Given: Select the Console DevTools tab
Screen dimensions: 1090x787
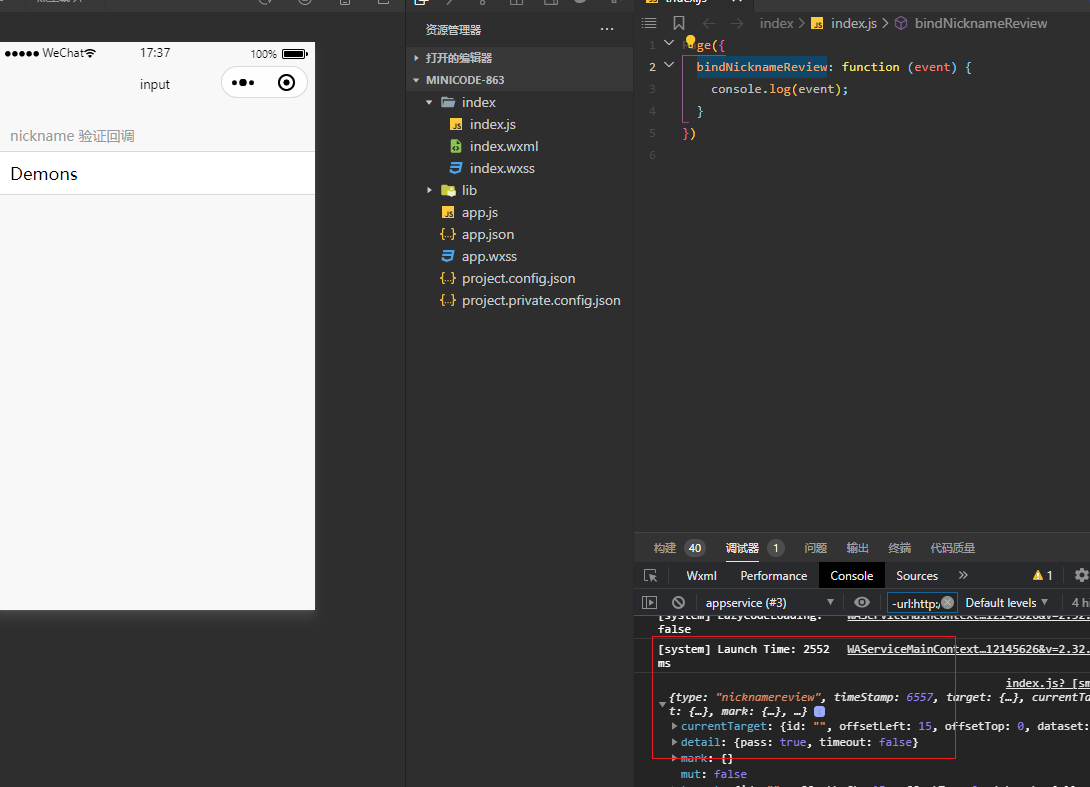Looking at the screenshot, I should tap(852, 576).
